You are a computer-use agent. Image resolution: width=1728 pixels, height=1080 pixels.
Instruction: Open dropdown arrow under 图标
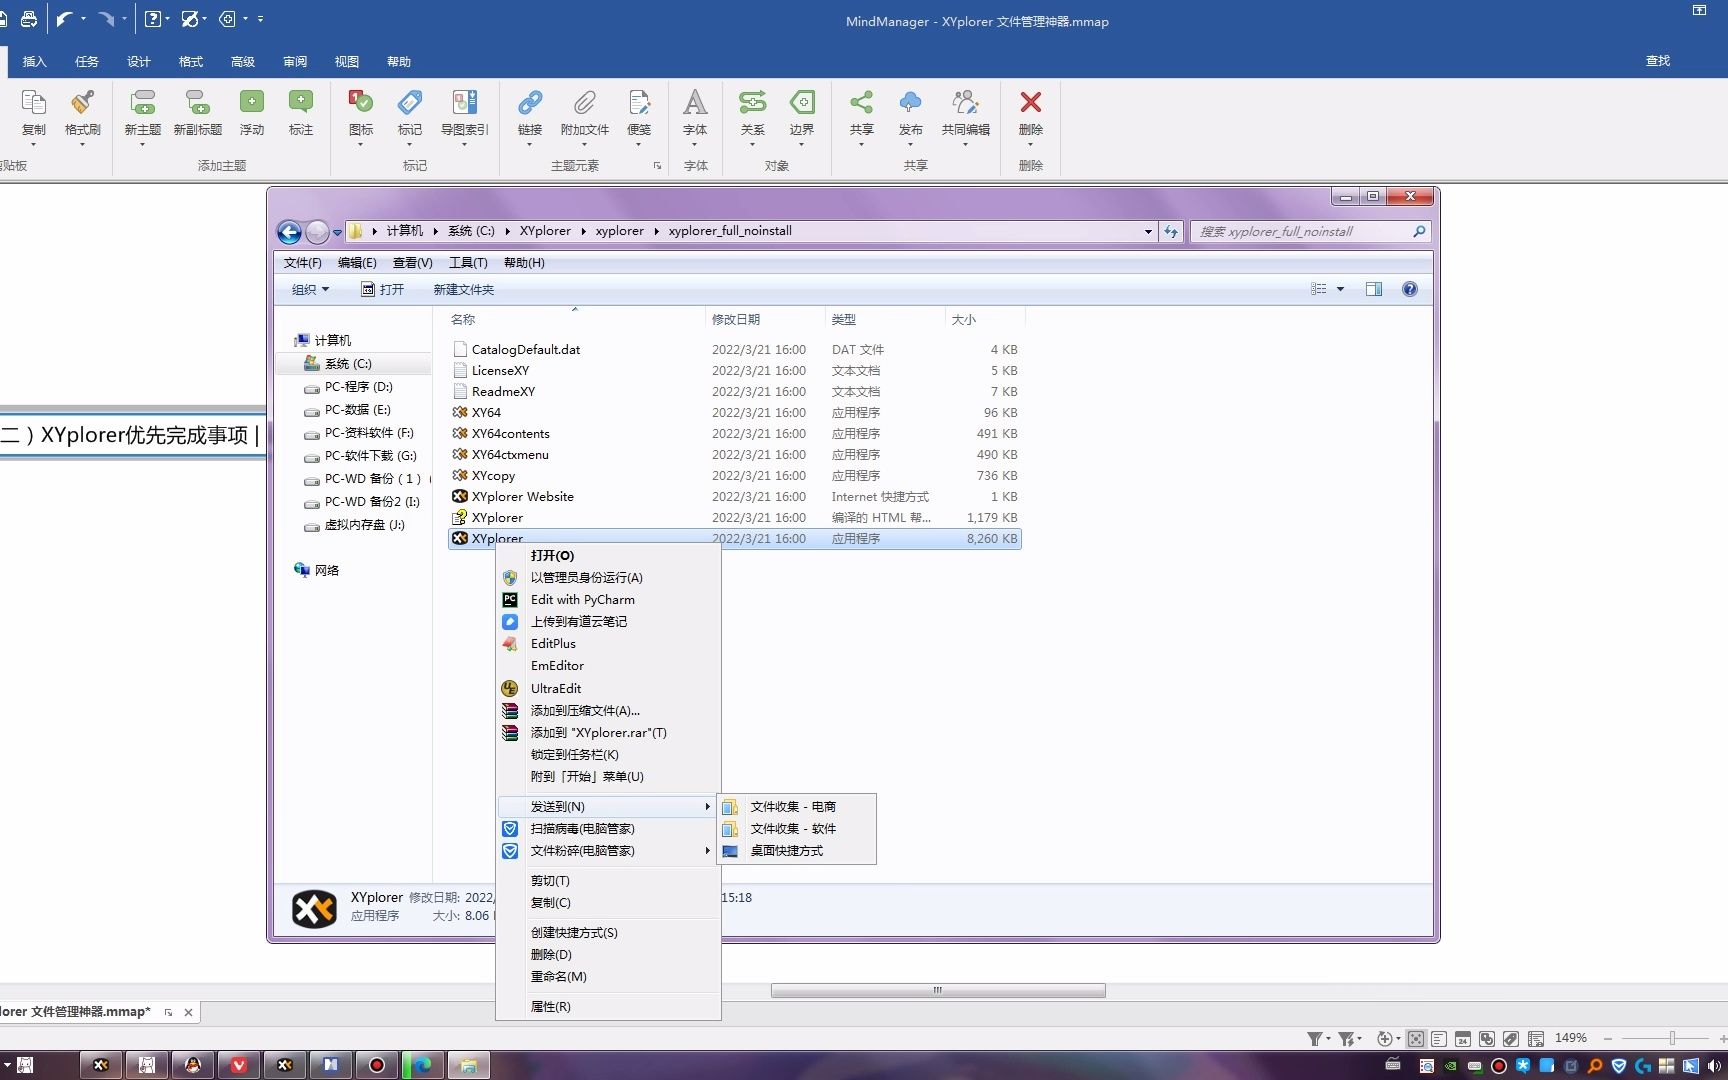click(361, 146)
